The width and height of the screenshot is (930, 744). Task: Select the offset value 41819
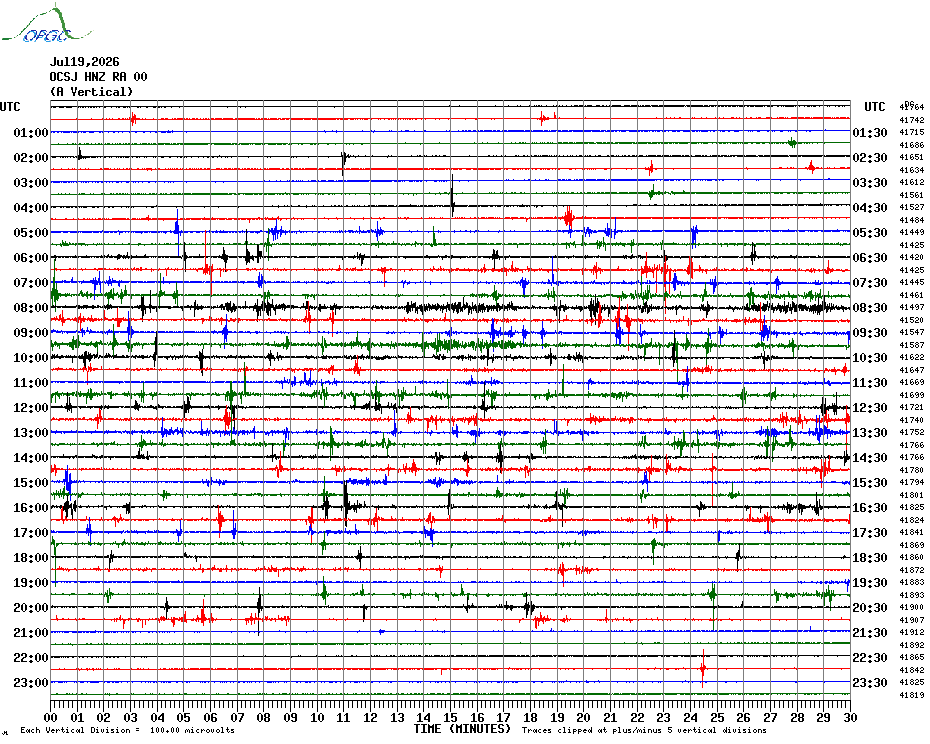pyautogui.click(x=912, y=695)
